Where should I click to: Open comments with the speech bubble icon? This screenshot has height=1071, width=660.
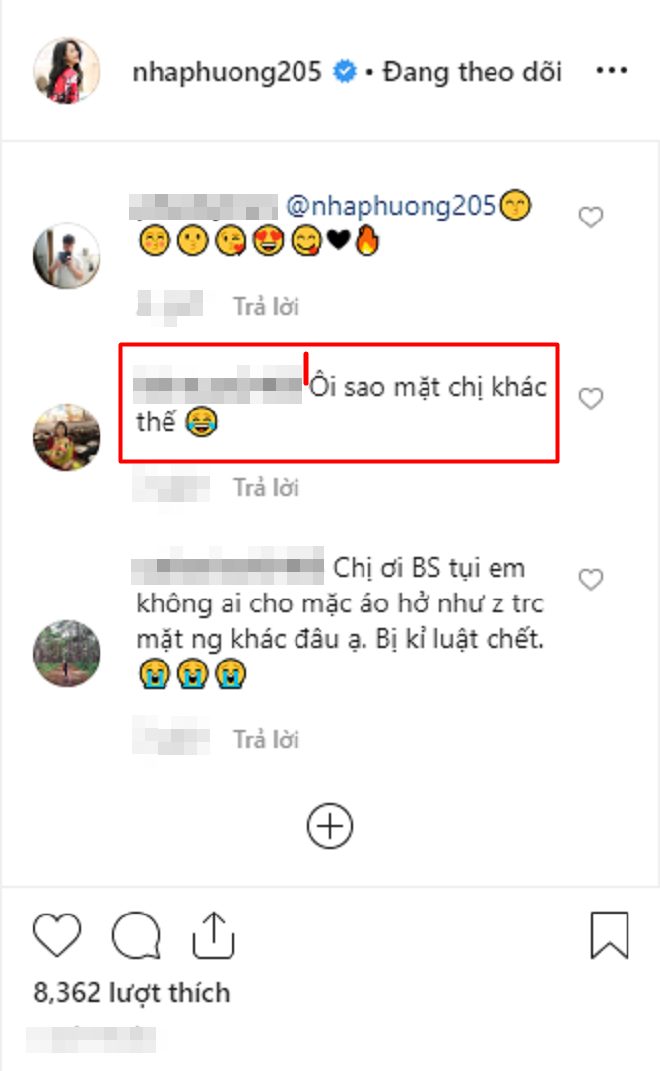[x=136, y=934]
